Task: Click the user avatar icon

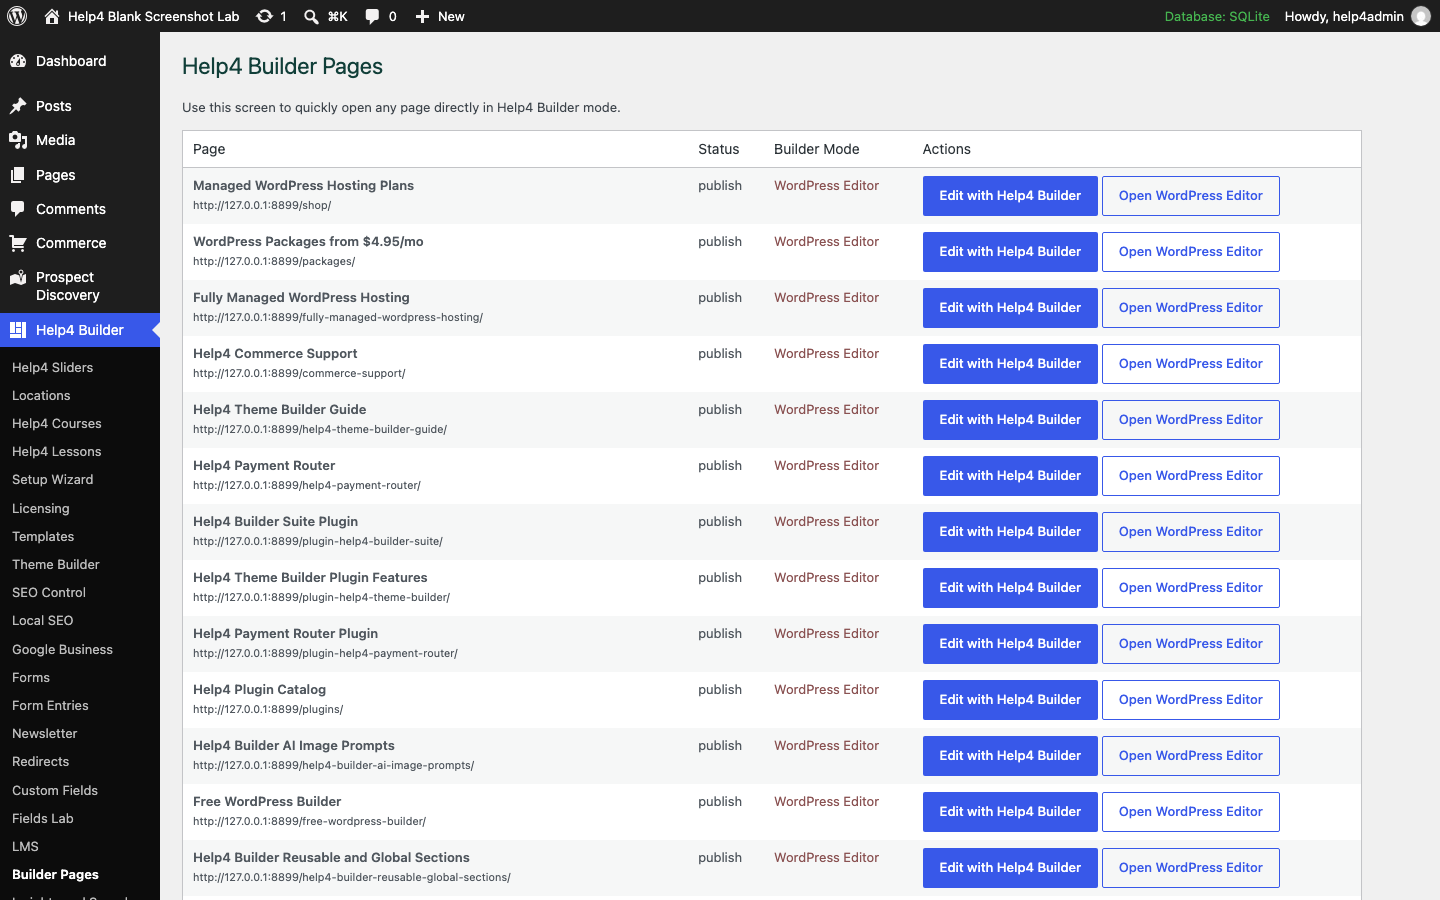Action: [x=1421, y=16]
